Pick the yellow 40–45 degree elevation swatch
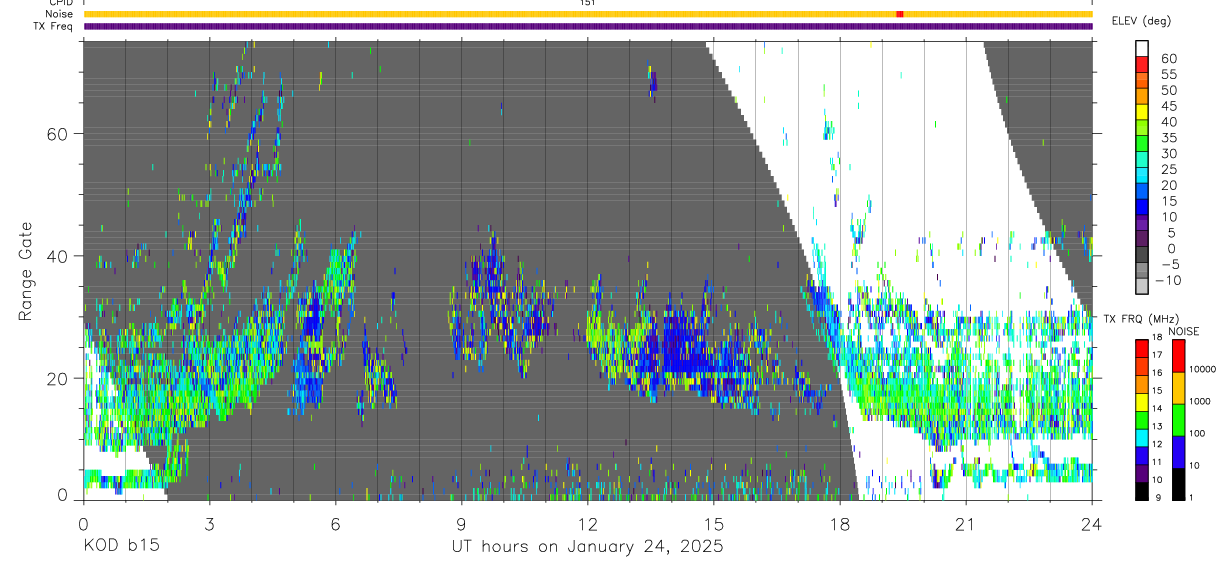 click(x=1142, y=113)
